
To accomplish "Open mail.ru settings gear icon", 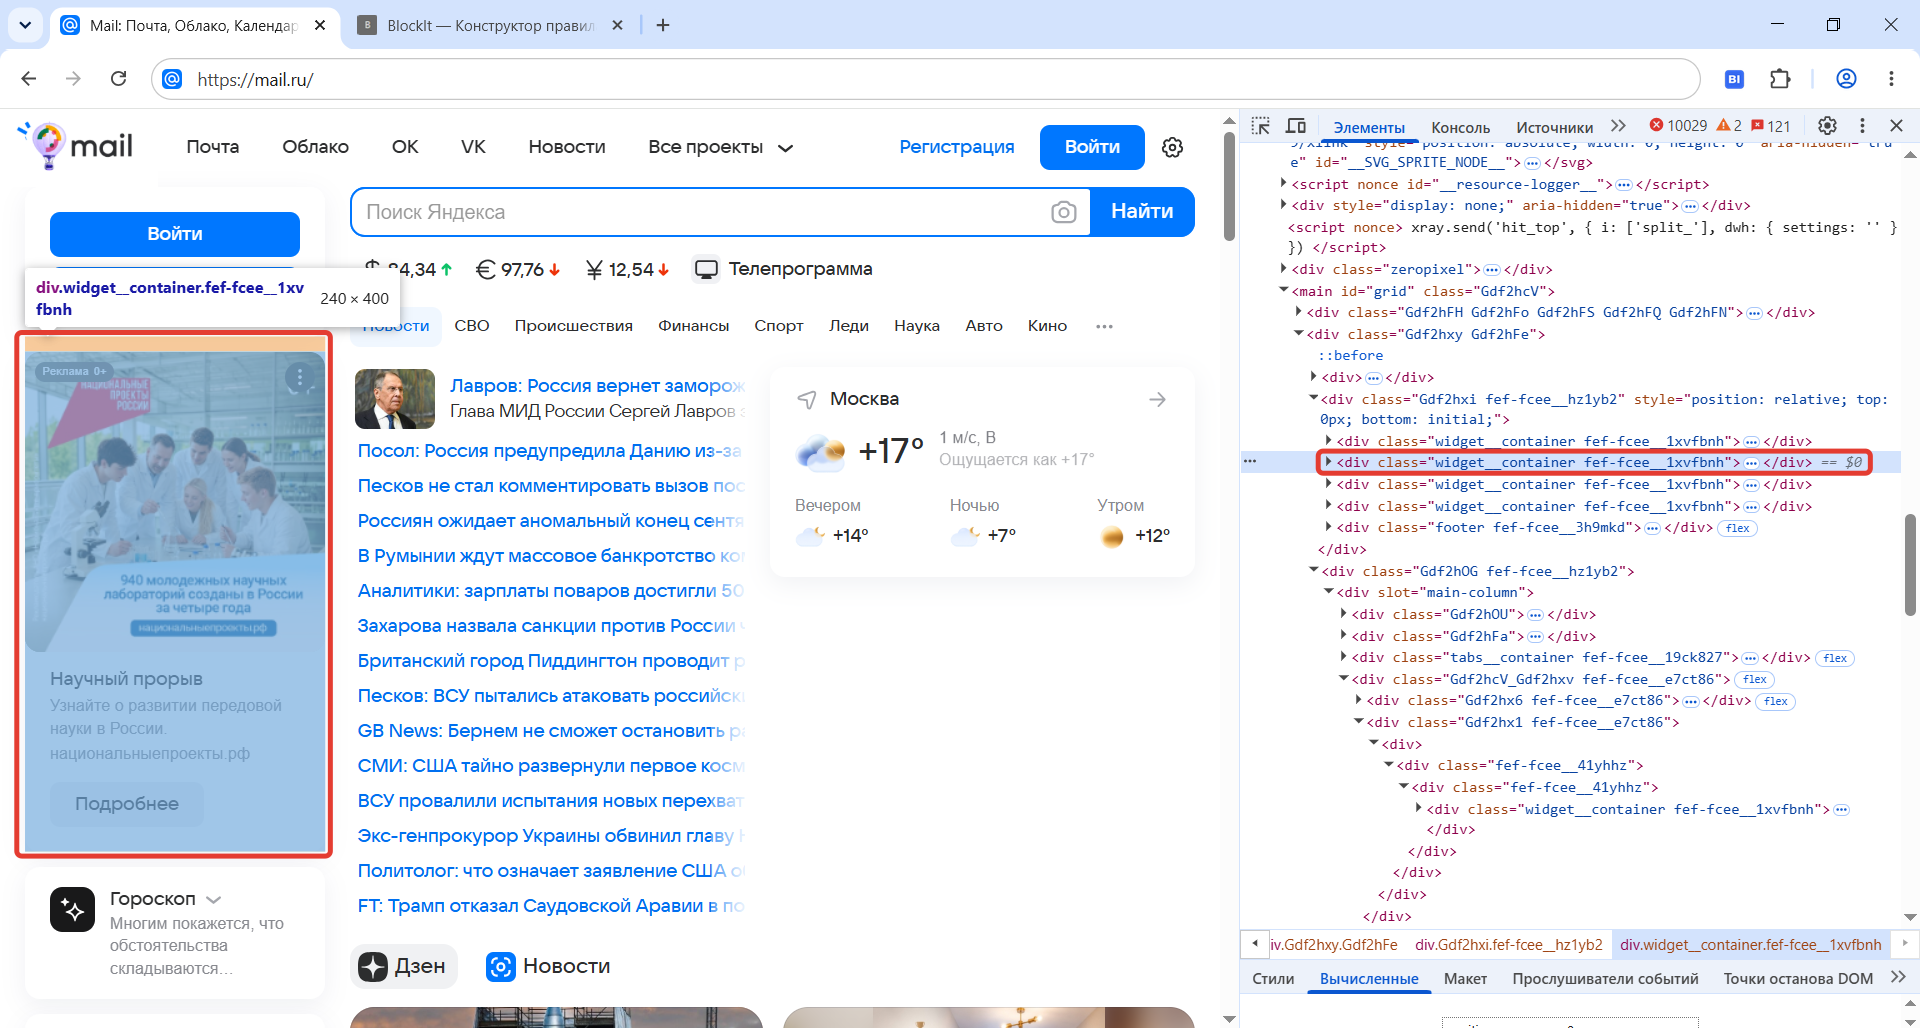I will pyautogui.click(x=1173, y=148).
